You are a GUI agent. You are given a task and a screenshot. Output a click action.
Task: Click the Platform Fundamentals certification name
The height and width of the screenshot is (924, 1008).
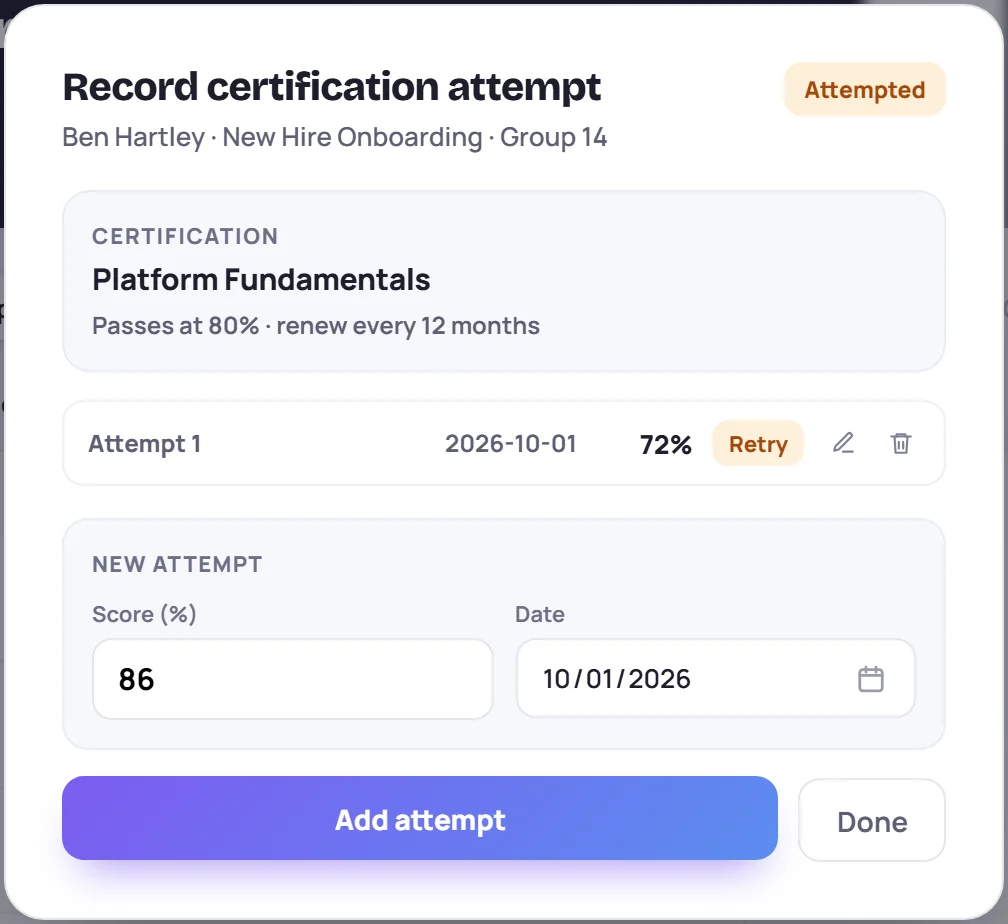(x=261, y=280)
